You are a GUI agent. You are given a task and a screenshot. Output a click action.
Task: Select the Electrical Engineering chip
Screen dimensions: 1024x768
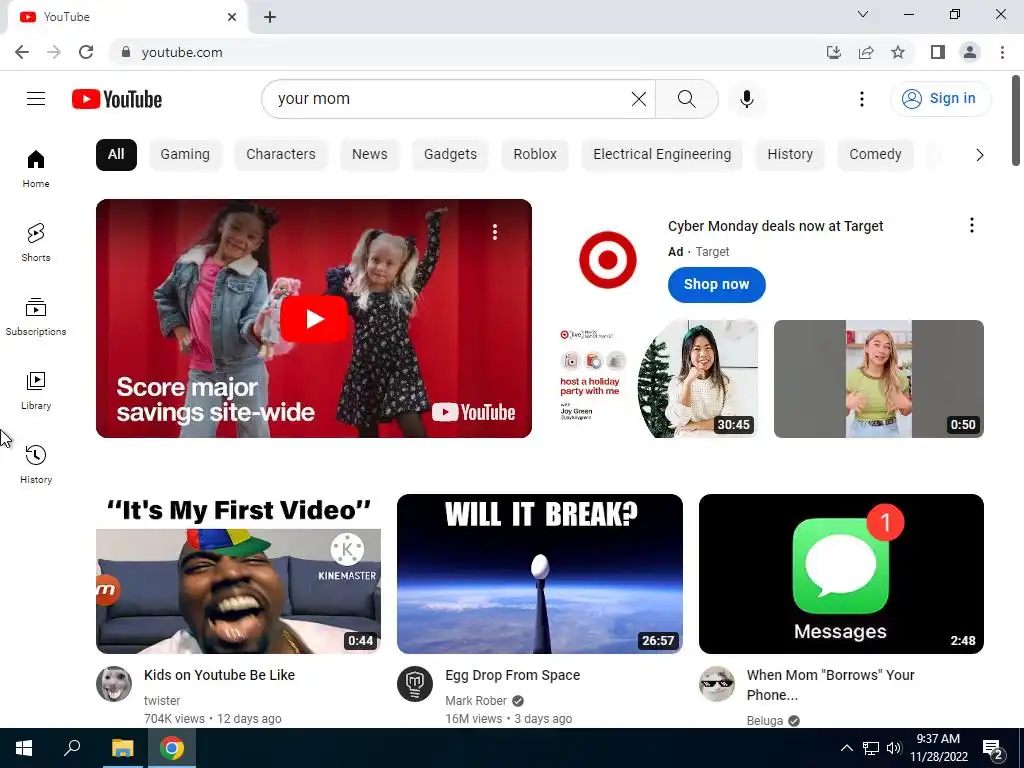[x=662, y=155]
